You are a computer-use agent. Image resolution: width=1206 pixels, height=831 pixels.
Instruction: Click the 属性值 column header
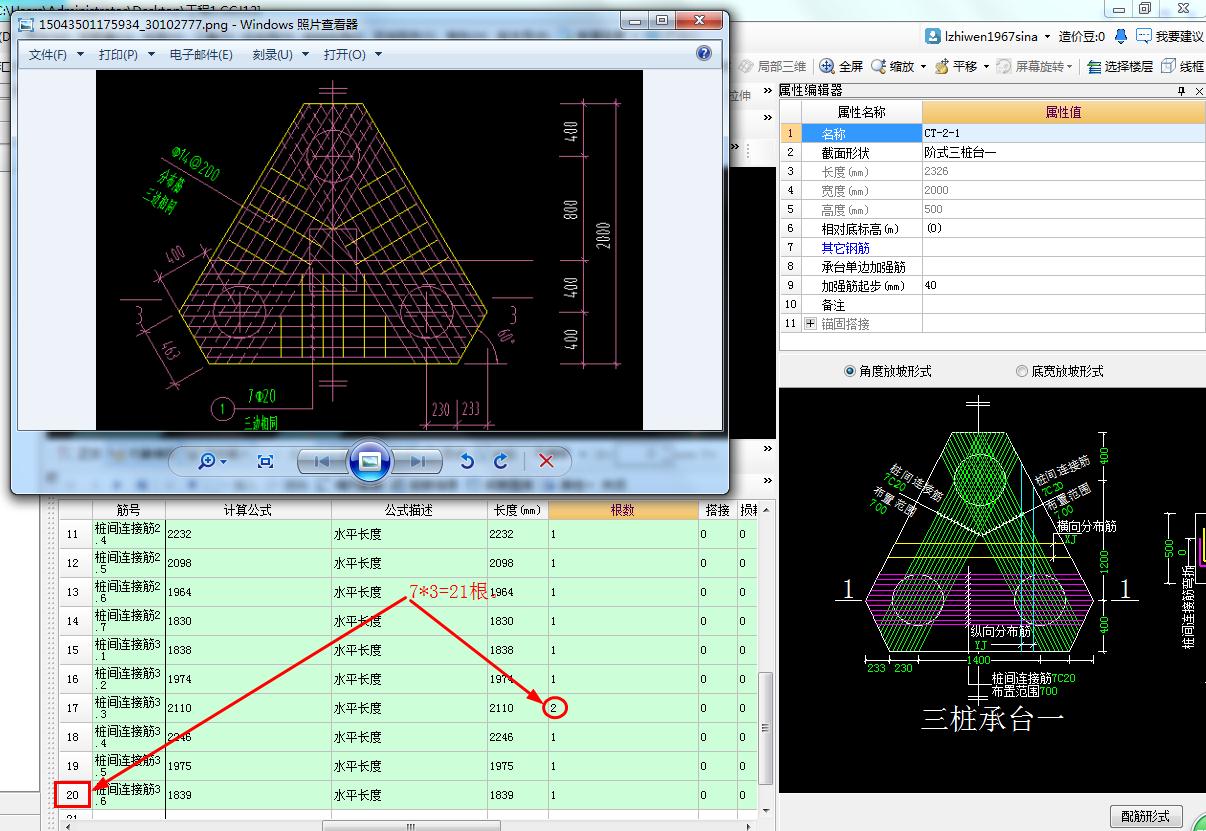(1064, 112)
